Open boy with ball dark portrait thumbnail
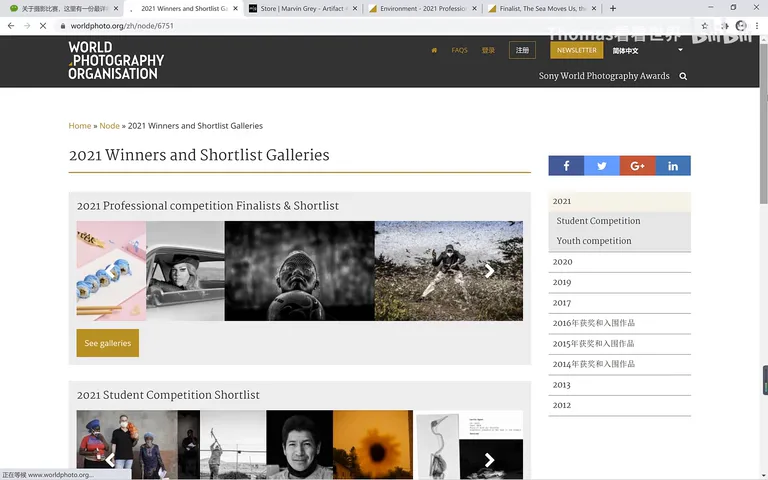The height and width of the screenshot is (480, 768). pyautogui.click(x=300, y=271)
